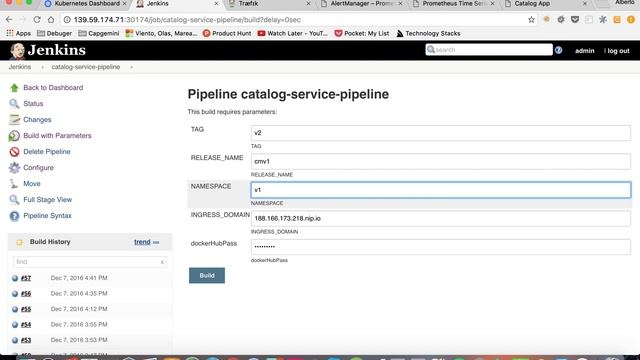
Task: Click status ball for build #55
Action: [x=15, y=309]
